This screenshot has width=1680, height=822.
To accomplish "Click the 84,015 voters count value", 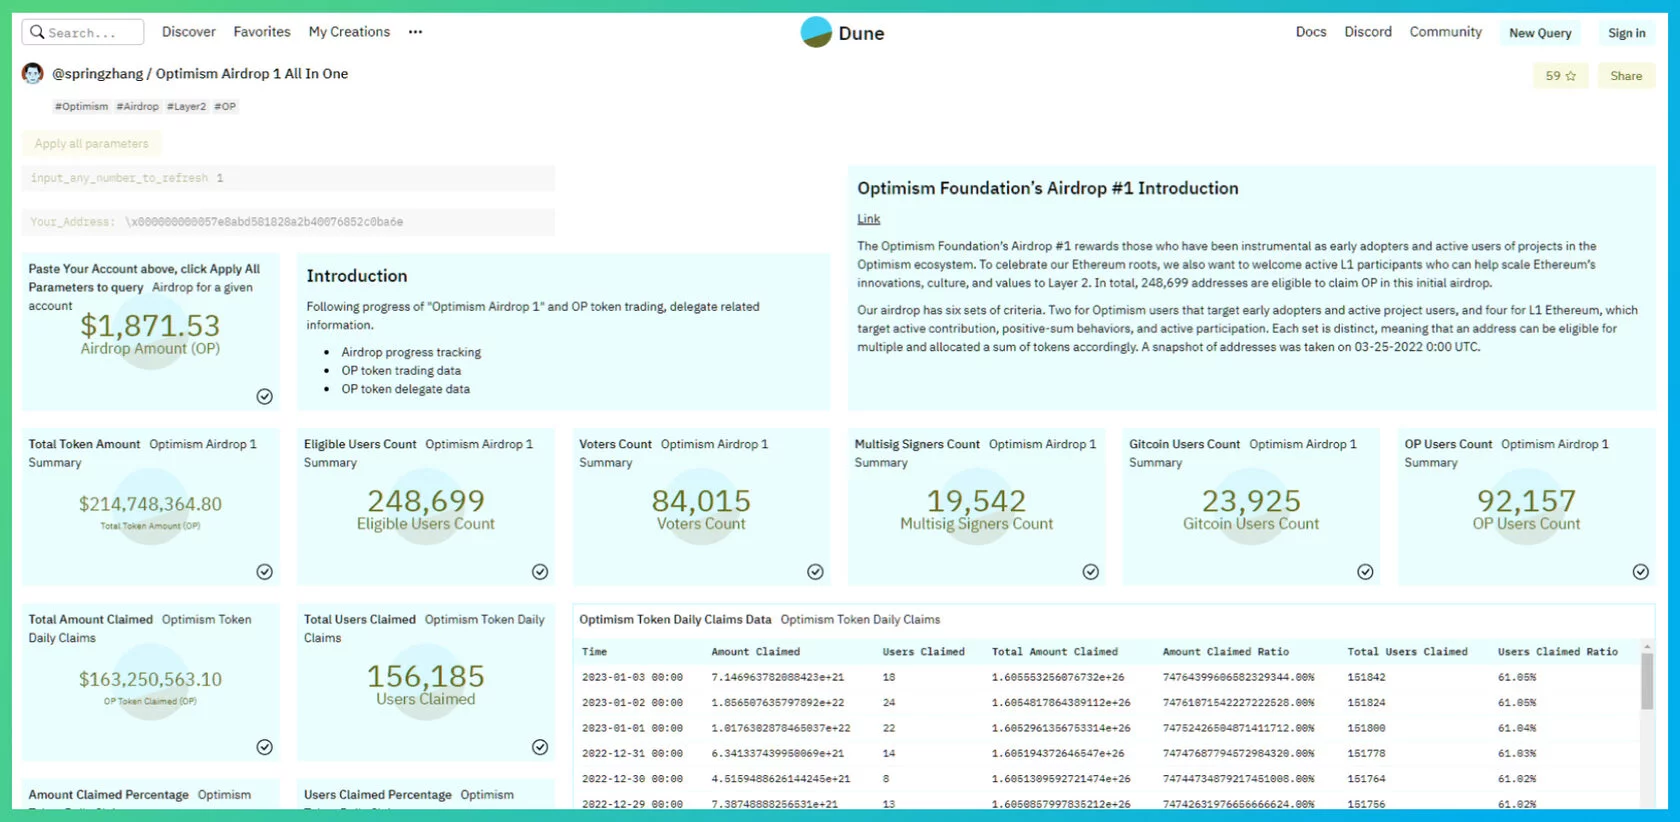I will [x=701, y=500].
